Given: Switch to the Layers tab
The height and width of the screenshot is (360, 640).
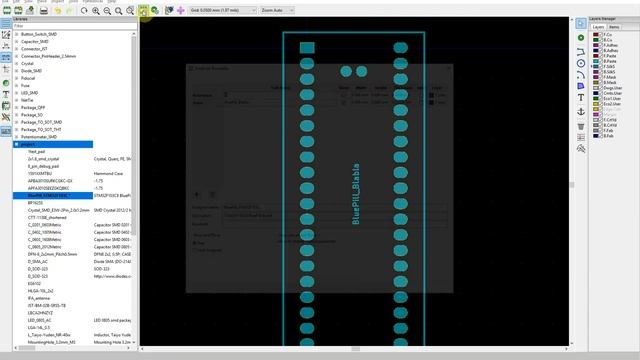Looking at the screenshot, I should pyautogui.click(x=598, y=27).
